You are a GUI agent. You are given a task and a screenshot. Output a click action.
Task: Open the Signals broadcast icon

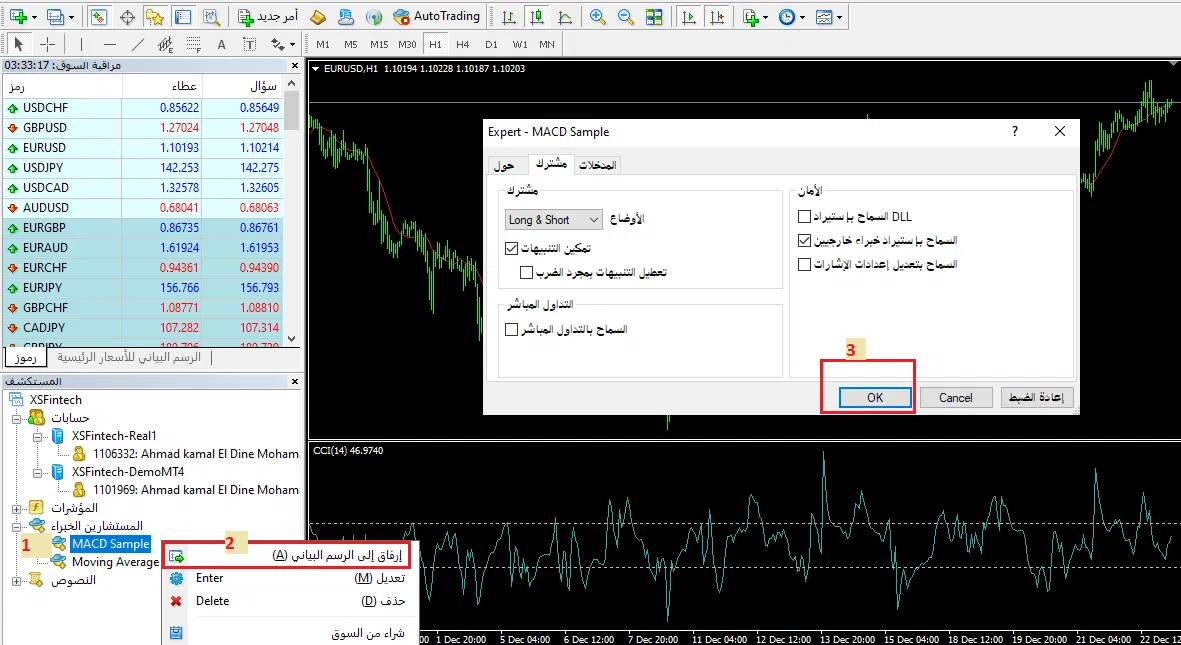click(373, 16)
